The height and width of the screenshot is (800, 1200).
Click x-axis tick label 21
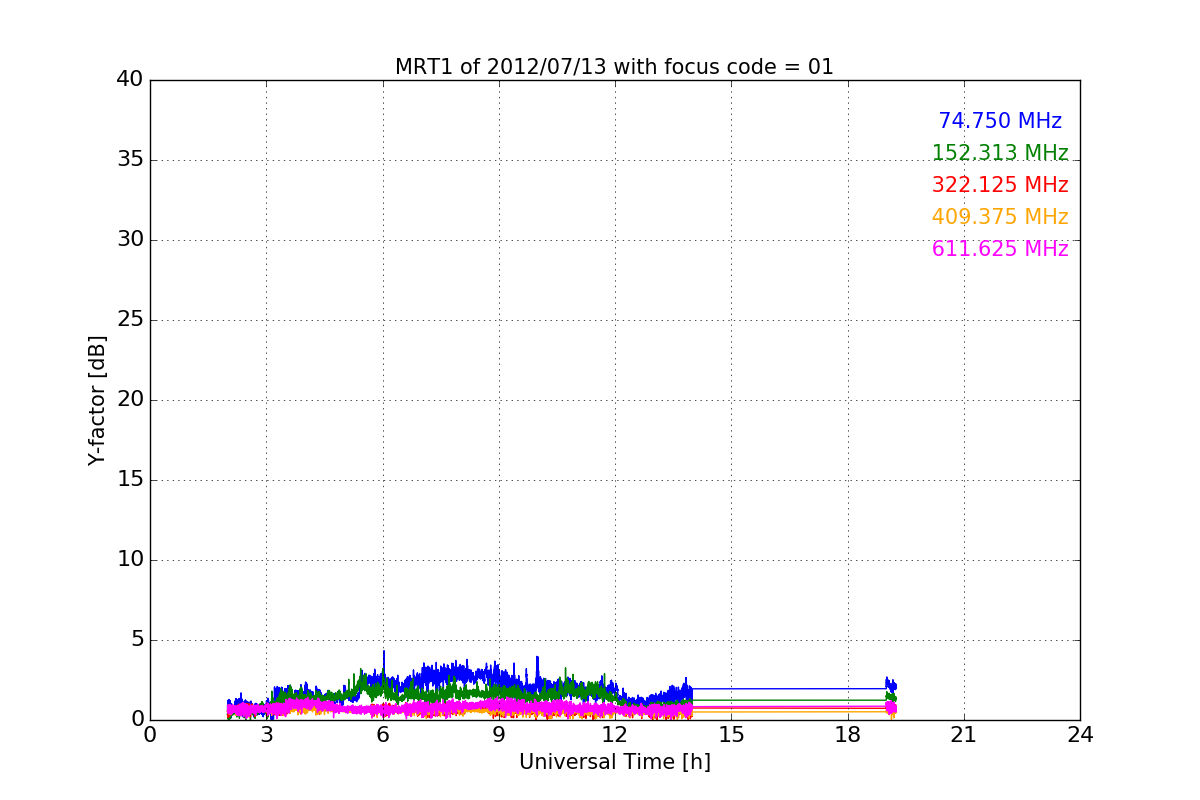coord(964,735)
